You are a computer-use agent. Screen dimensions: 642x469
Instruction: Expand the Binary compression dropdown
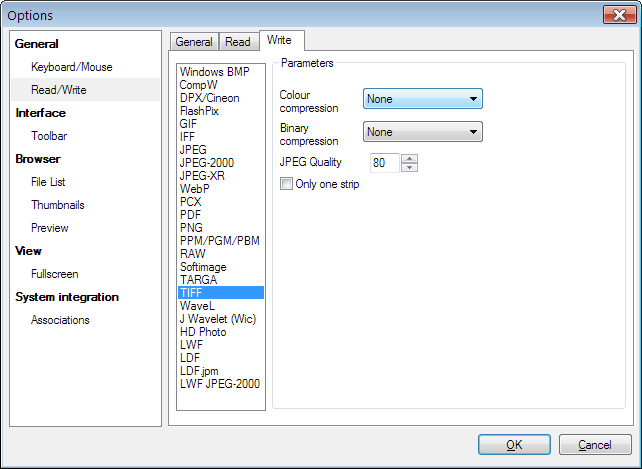tap(423, 132)
